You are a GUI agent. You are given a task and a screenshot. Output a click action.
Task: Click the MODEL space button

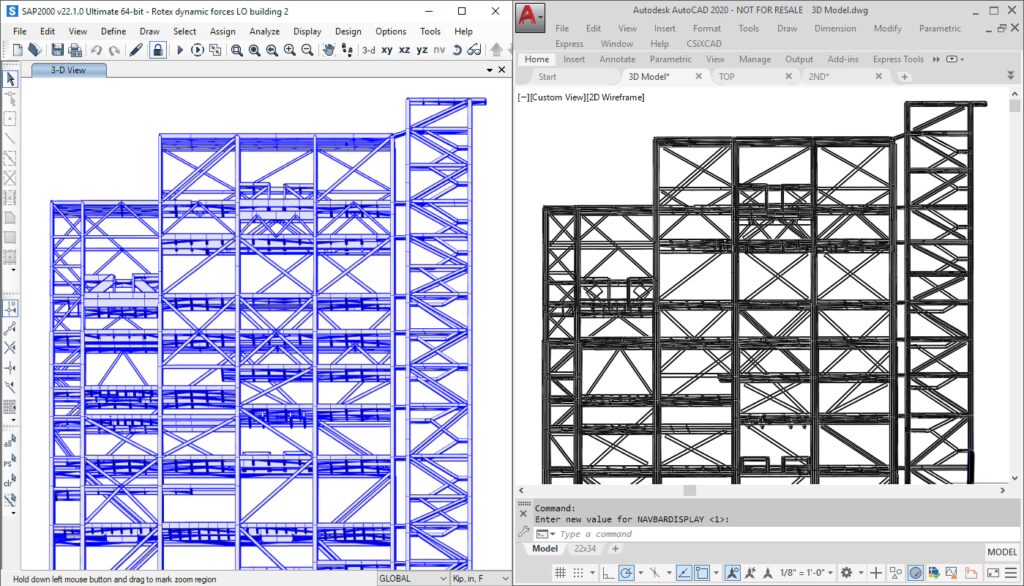click(x=1002, y=552)
